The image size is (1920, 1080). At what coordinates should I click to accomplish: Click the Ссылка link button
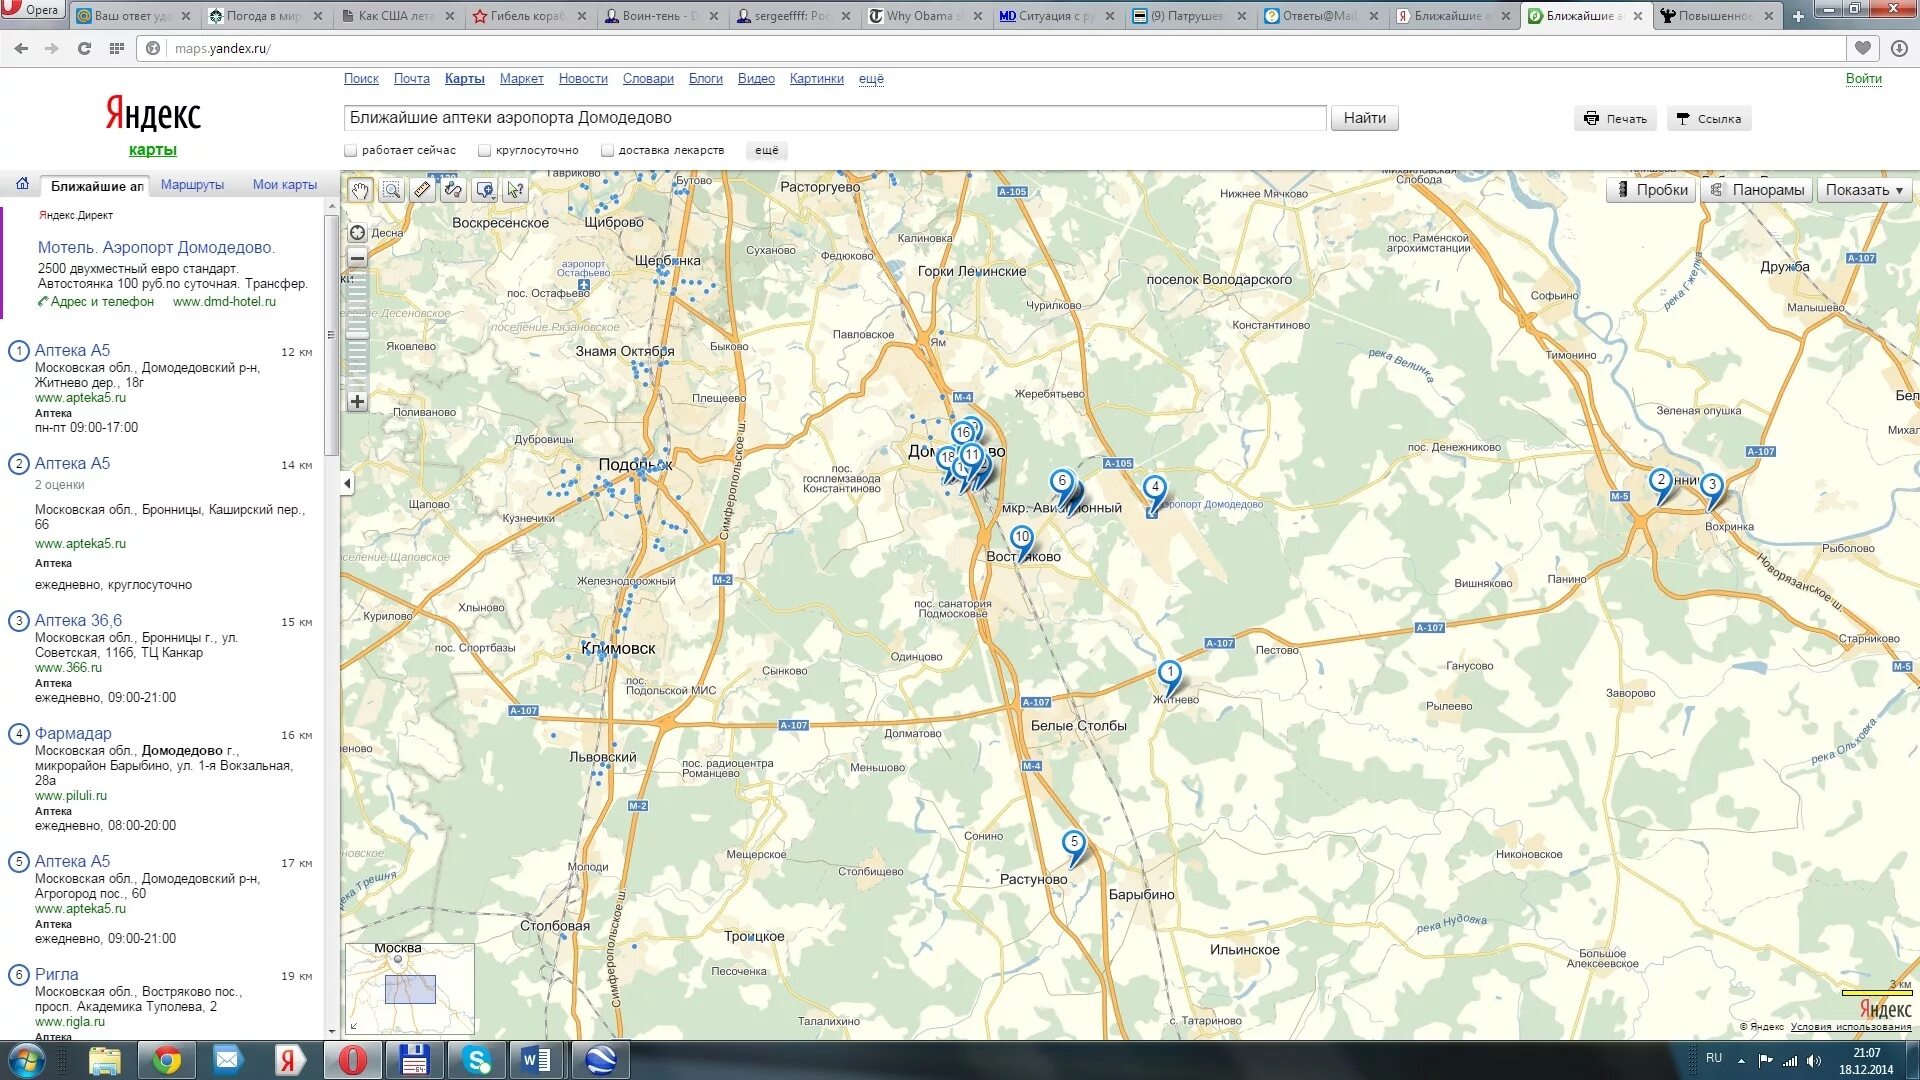(x=1709, y=119)
